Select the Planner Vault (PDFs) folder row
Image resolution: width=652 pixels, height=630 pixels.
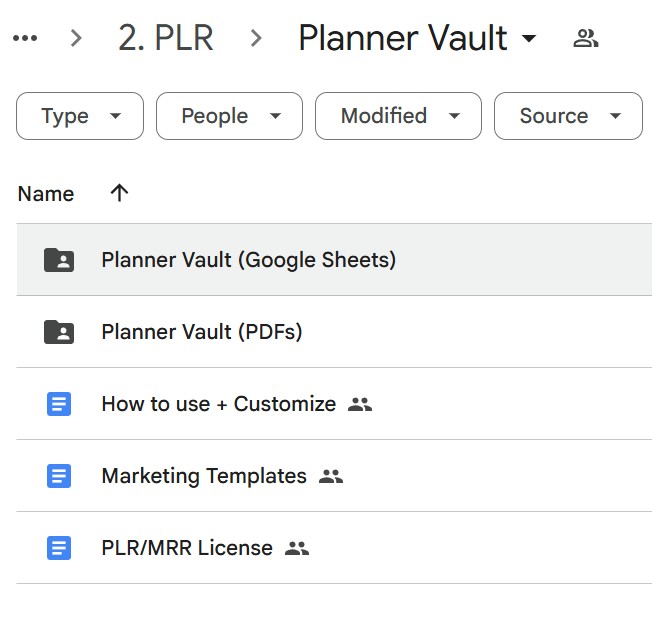coord(334,332)
